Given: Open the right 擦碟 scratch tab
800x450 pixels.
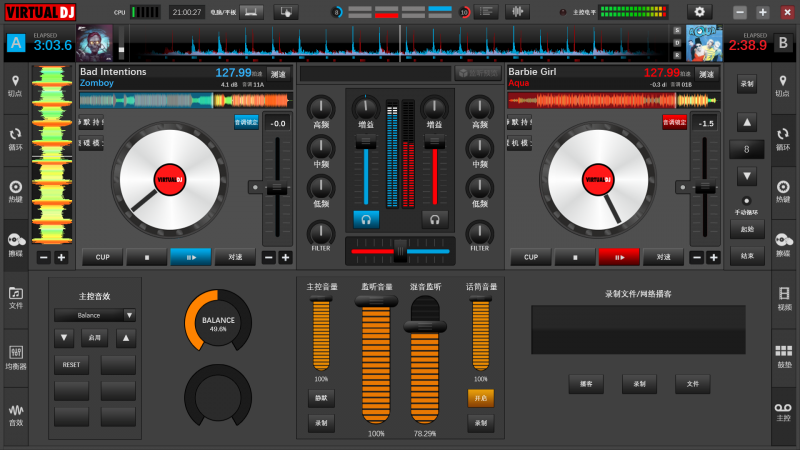Looking at the screenshot, I should 783,245.
